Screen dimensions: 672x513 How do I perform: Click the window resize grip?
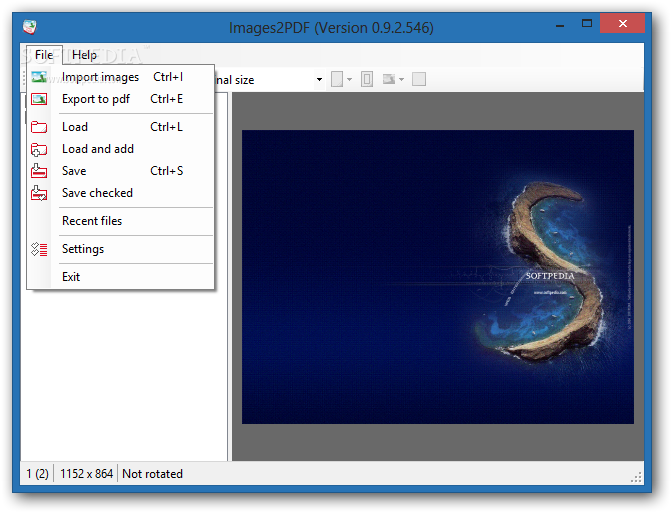[x=636, y=477]
